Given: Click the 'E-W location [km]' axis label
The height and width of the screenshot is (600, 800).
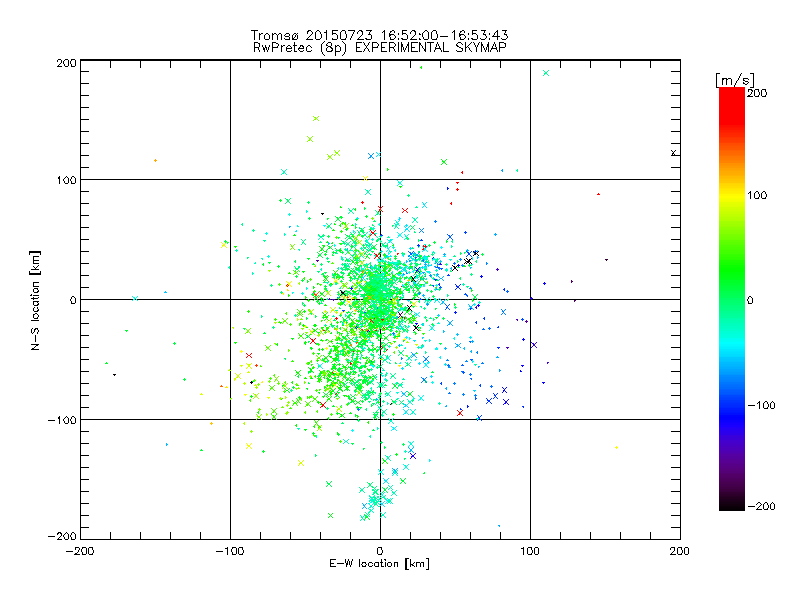Looking at the screenshot, I should [x=379, y=564].
